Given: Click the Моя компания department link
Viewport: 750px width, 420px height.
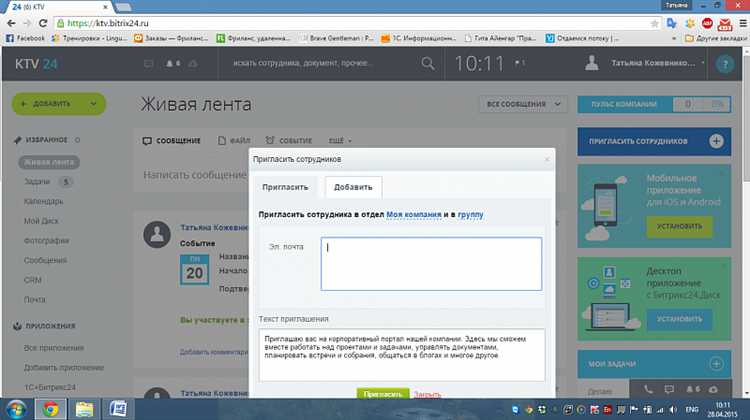Looking at the screenshot, I should 414,214.
